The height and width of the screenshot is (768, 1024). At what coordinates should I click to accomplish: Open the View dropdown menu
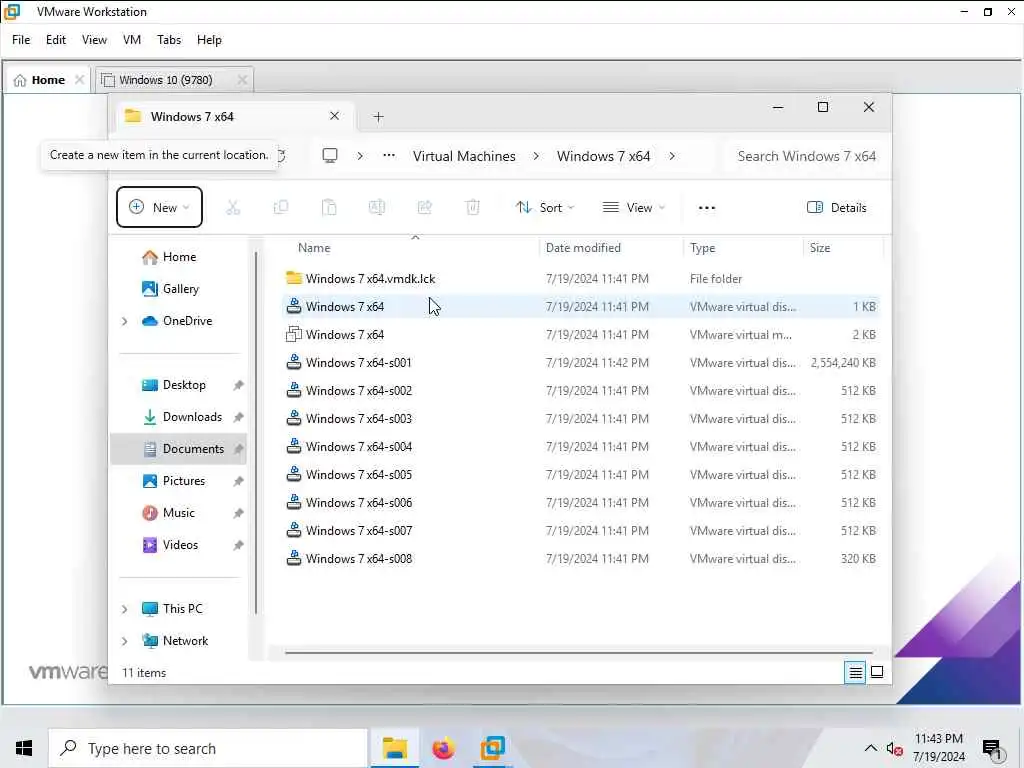[x=633, y=208]
